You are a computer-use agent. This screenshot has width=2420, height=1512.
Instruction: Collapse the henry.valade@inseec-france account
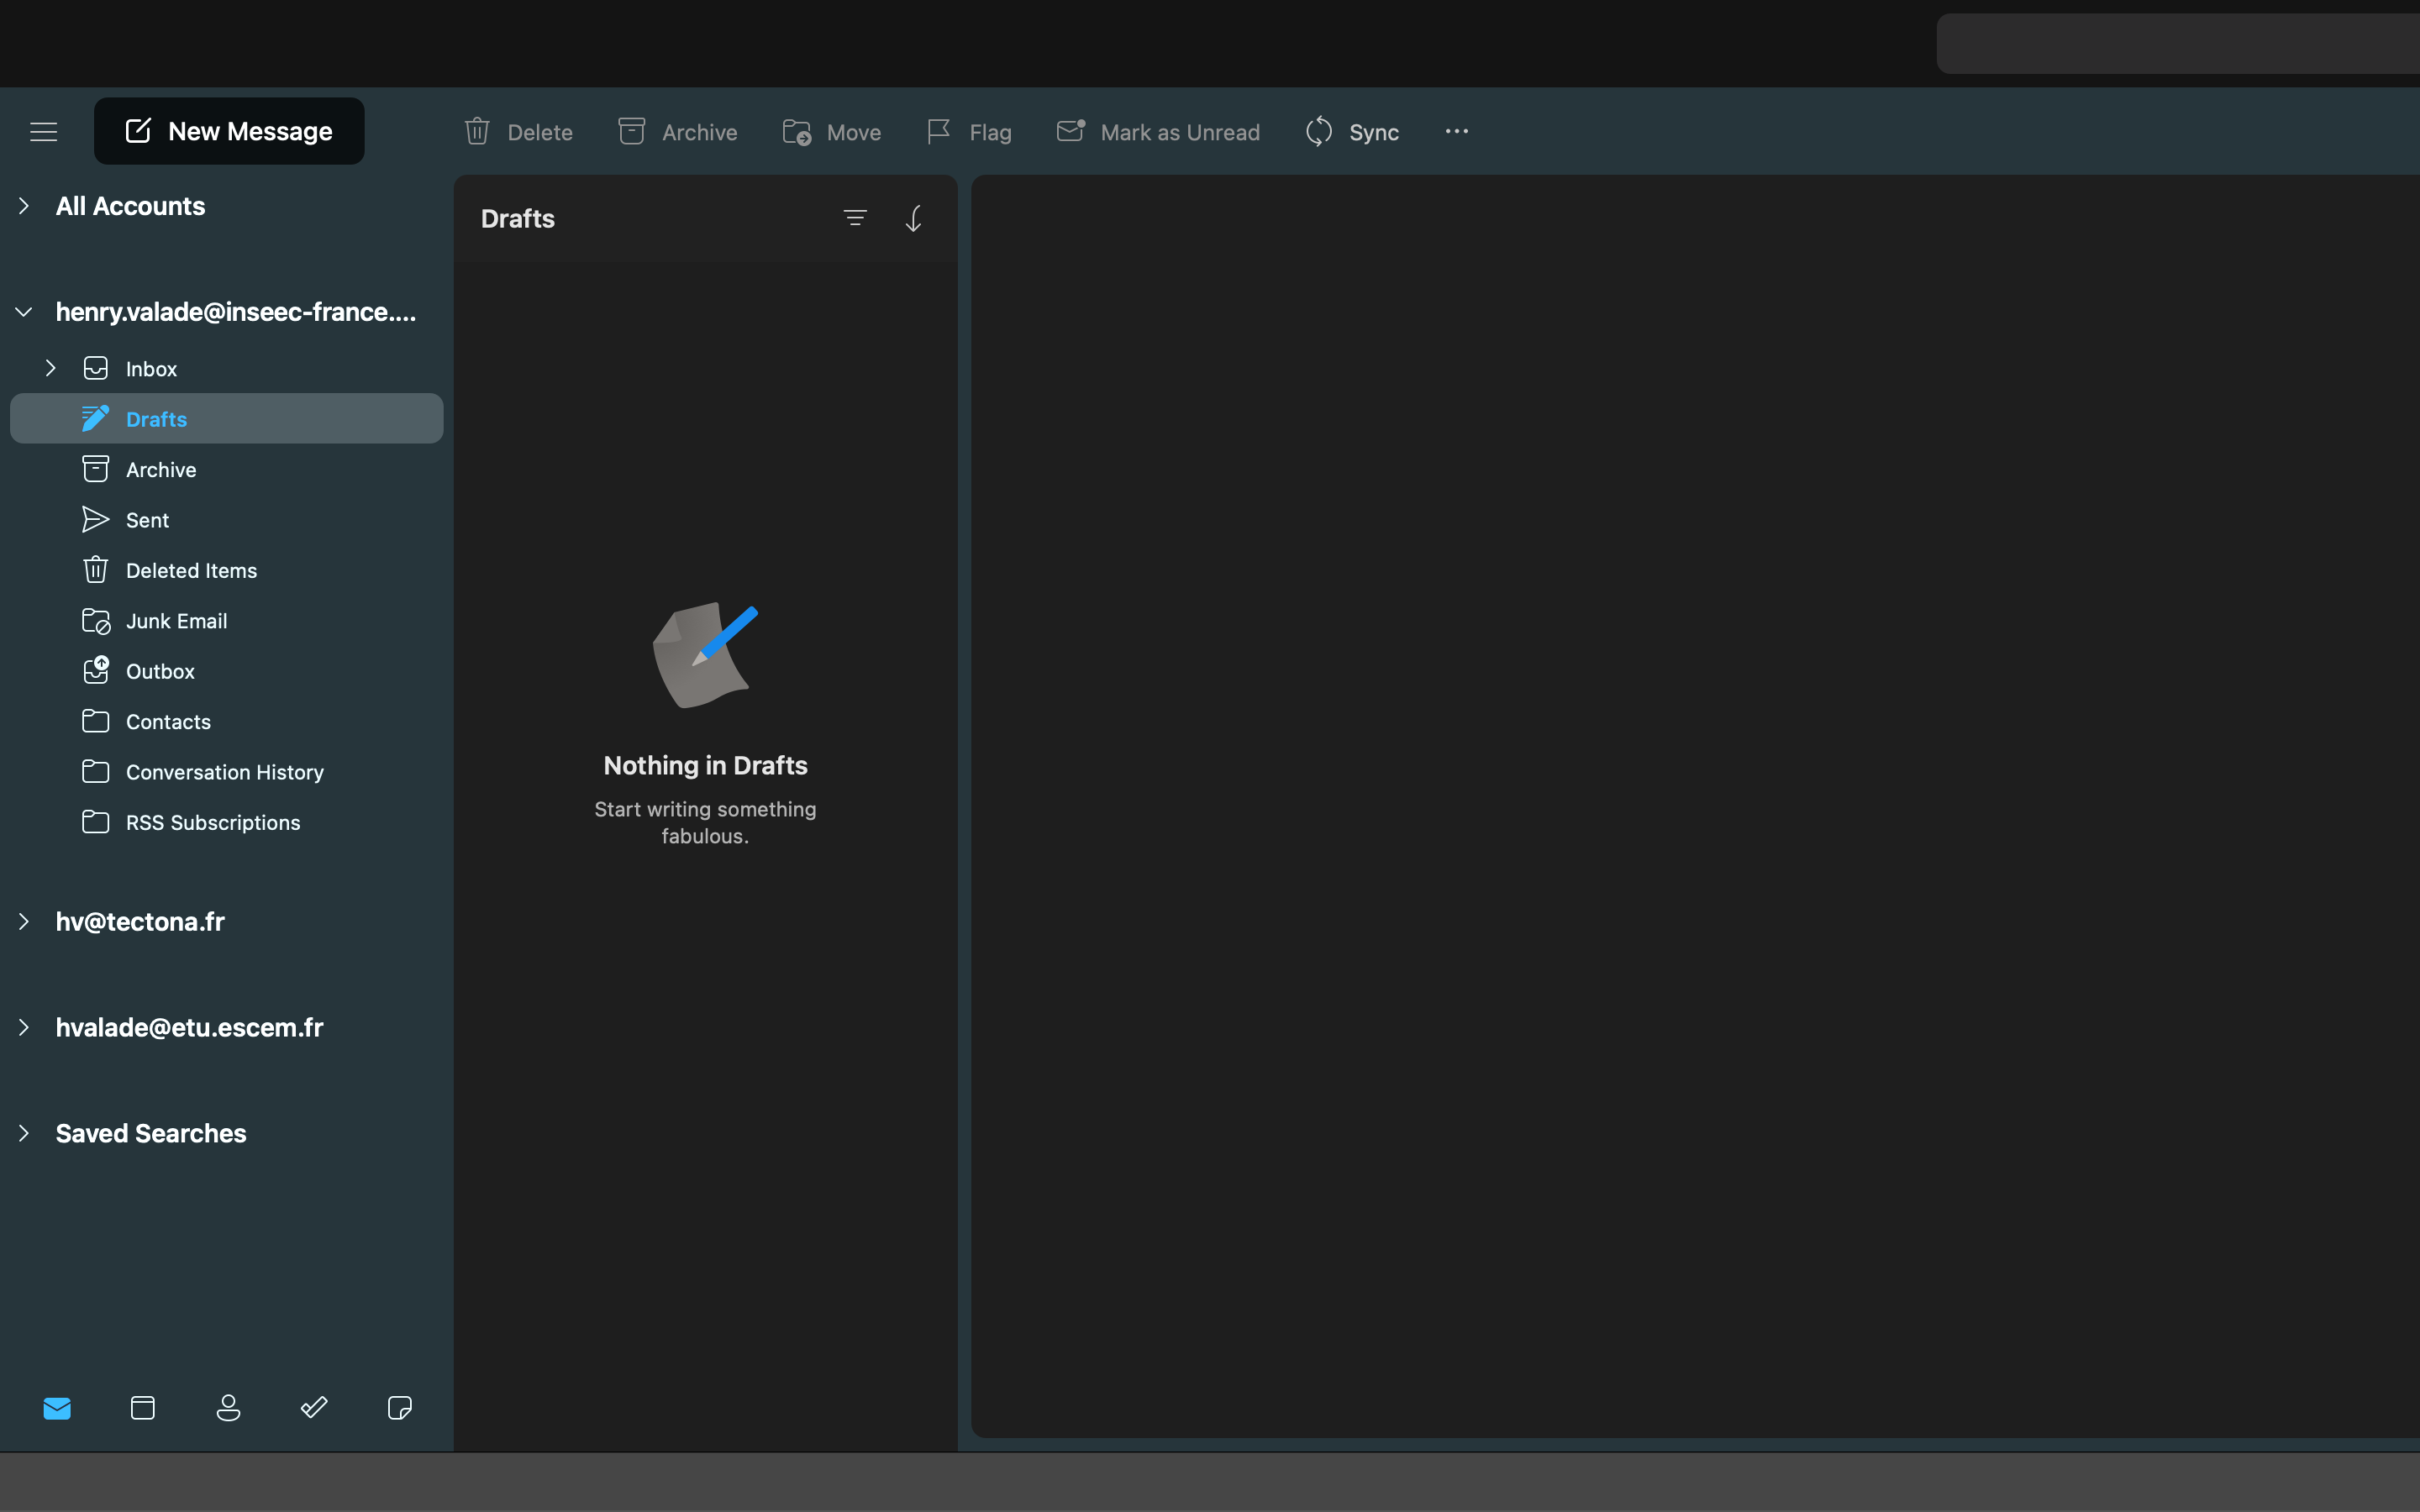pos(24,312)
